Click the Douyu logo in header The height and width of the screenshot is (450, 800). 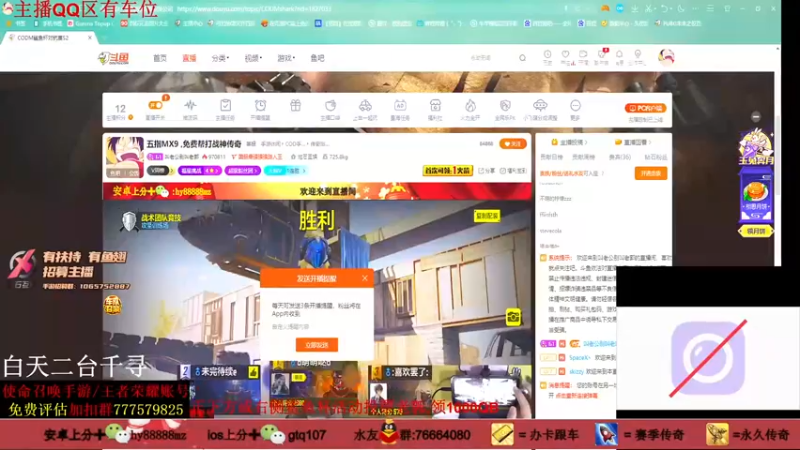point(113,58)
